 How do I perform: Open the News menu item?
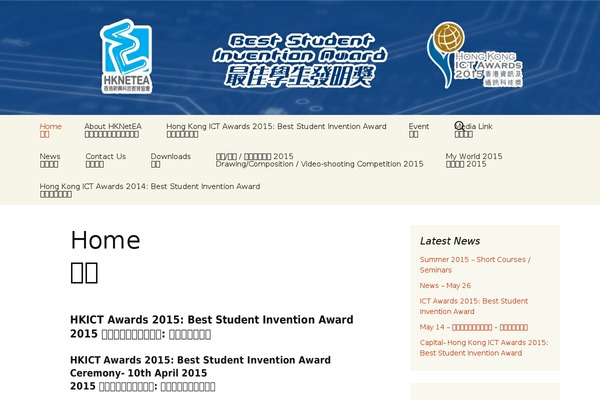point(50,160)
